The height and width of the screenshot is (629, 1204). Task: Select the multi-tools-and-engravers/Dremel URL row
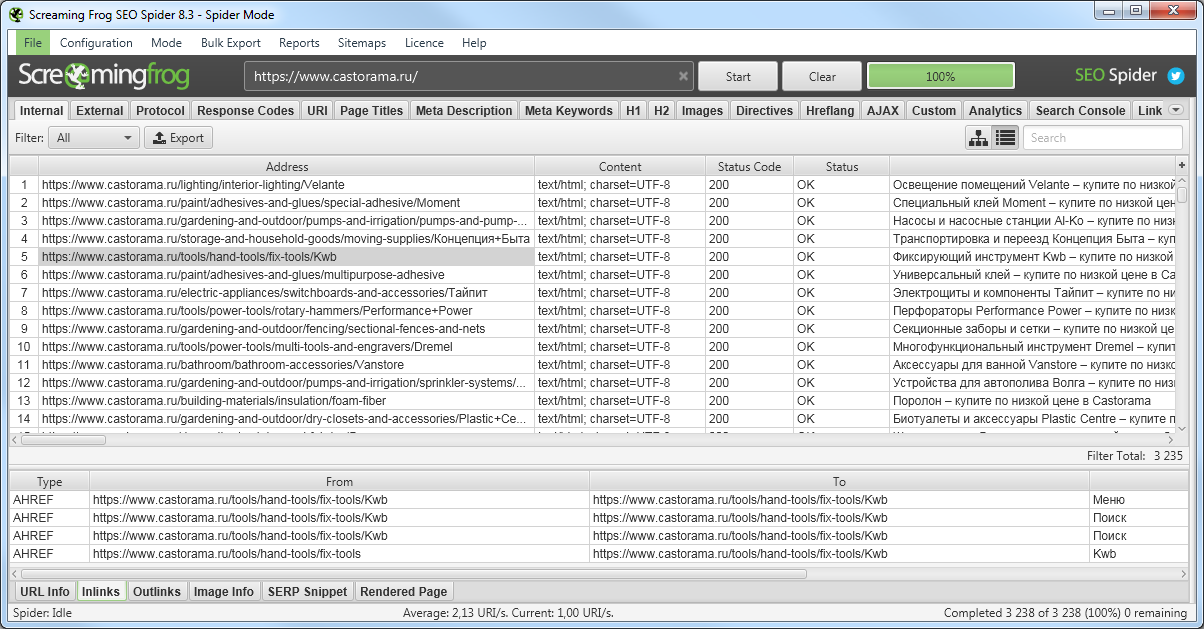[x=592, y=347]
